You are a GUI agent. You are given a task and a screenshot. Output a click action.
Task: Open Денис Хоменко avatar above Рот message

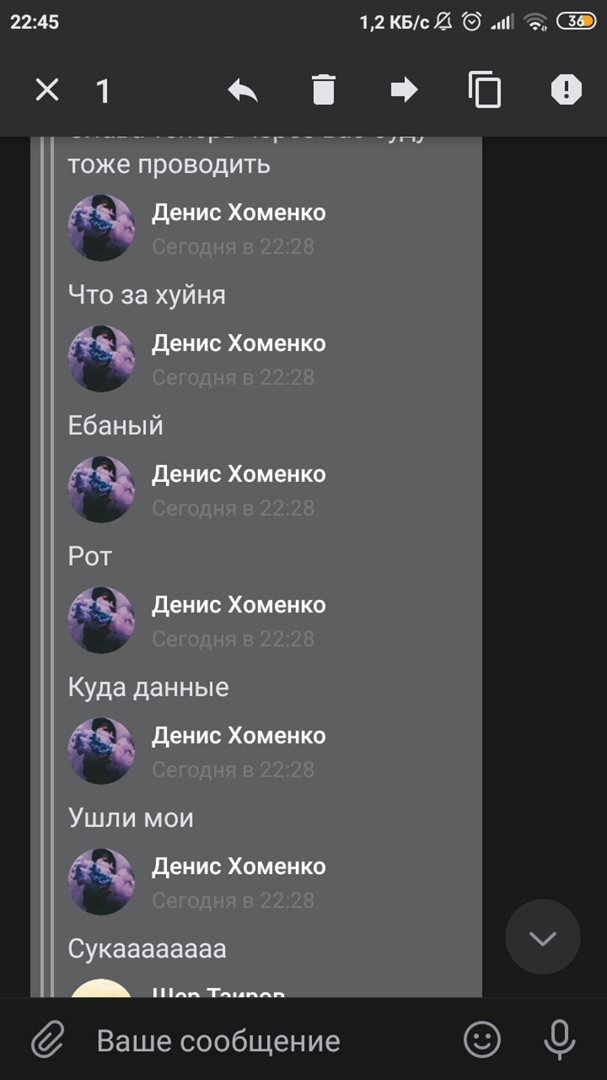point(101,490)
